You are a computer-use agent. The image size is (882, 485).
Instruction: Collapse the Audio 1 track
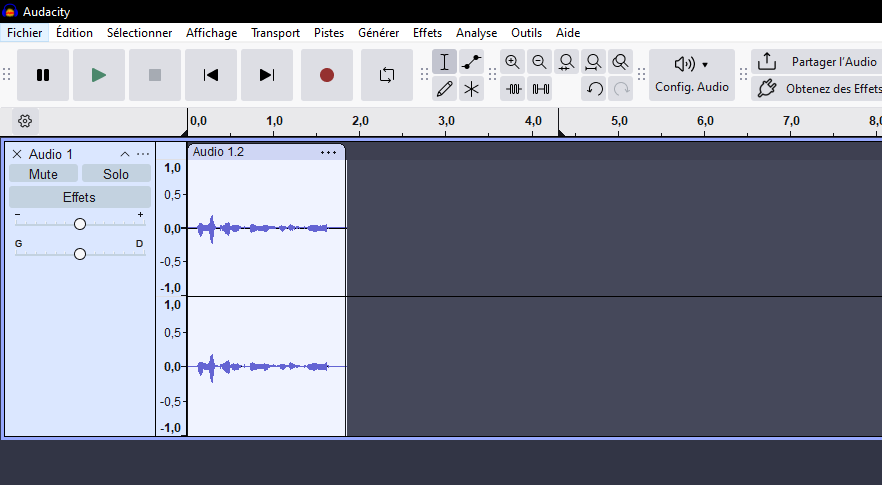point(125,154)
